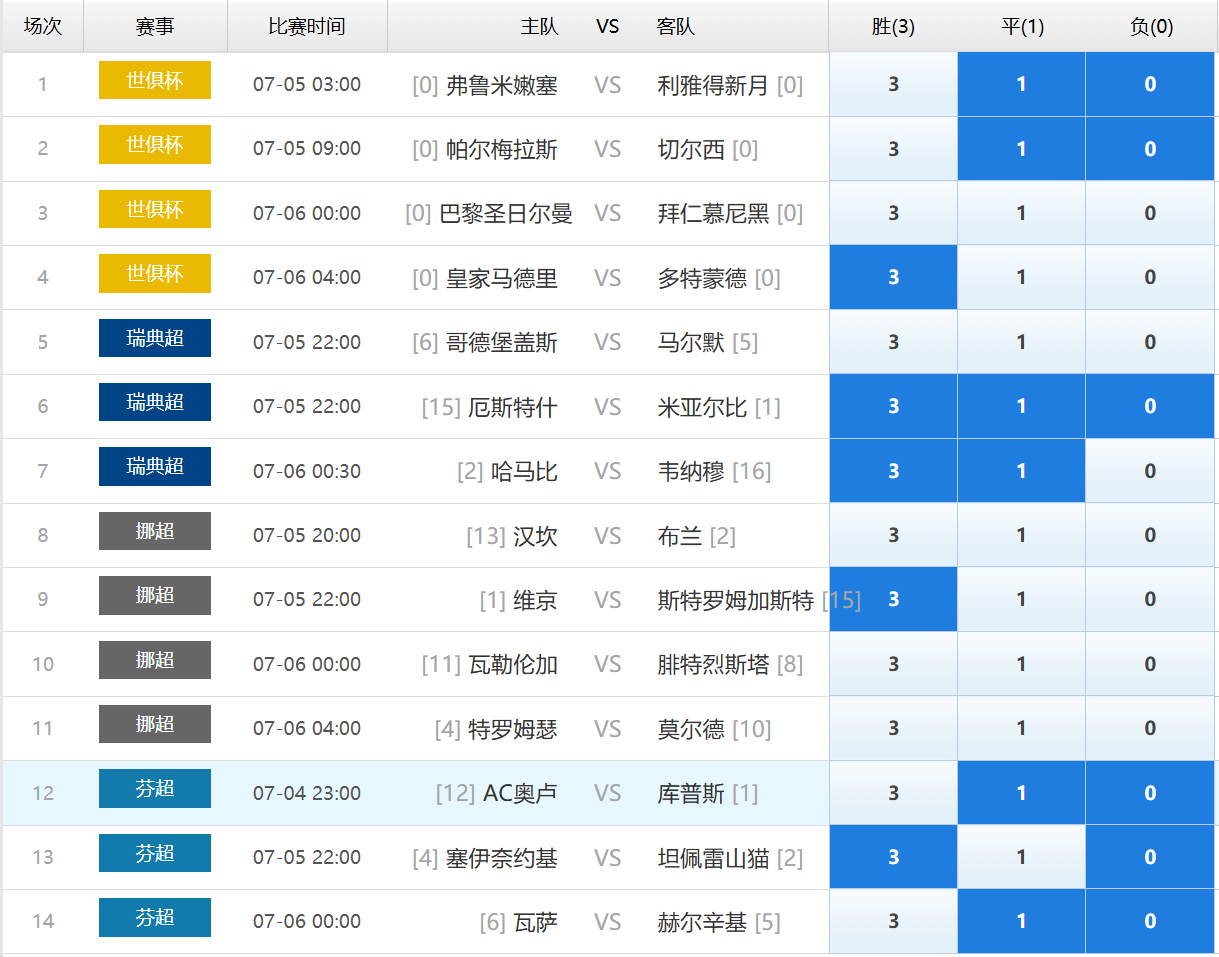Click match time 07-04 23:00
Image resolution: width=1219 pixels, height=957 pixels.
[x=307, y=793]
